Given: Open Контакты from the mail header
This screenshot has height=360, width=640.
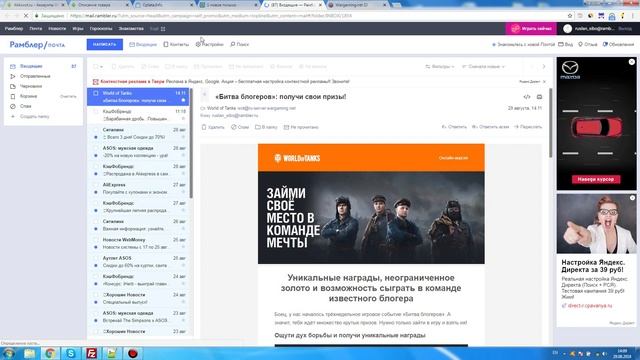Looking at the screenshot, I should [176, 44].
